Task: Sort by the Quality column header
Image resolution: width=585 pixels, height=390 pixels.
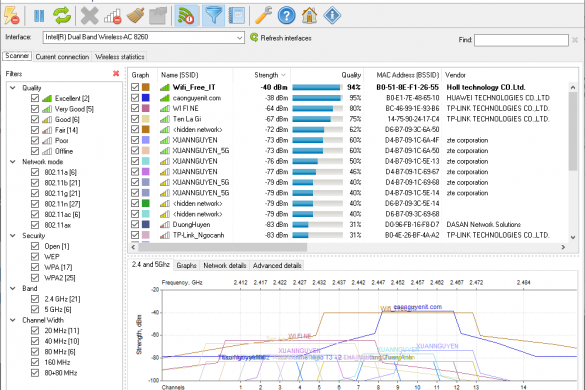Action: point(327,75)
